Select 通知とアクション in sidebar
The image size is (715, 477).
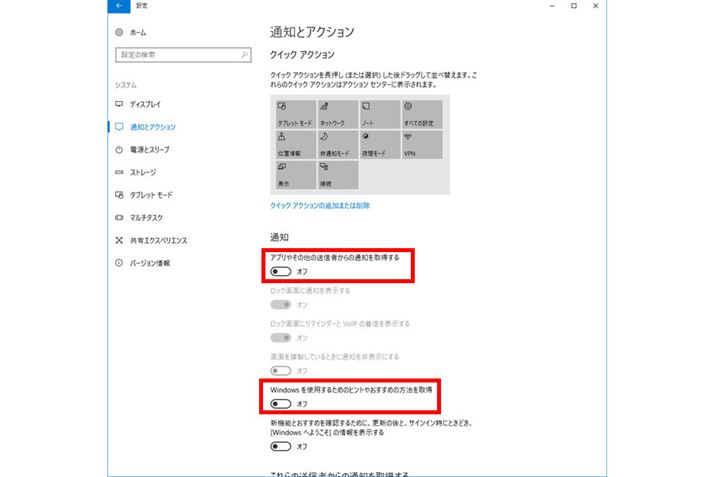point(153,127)
